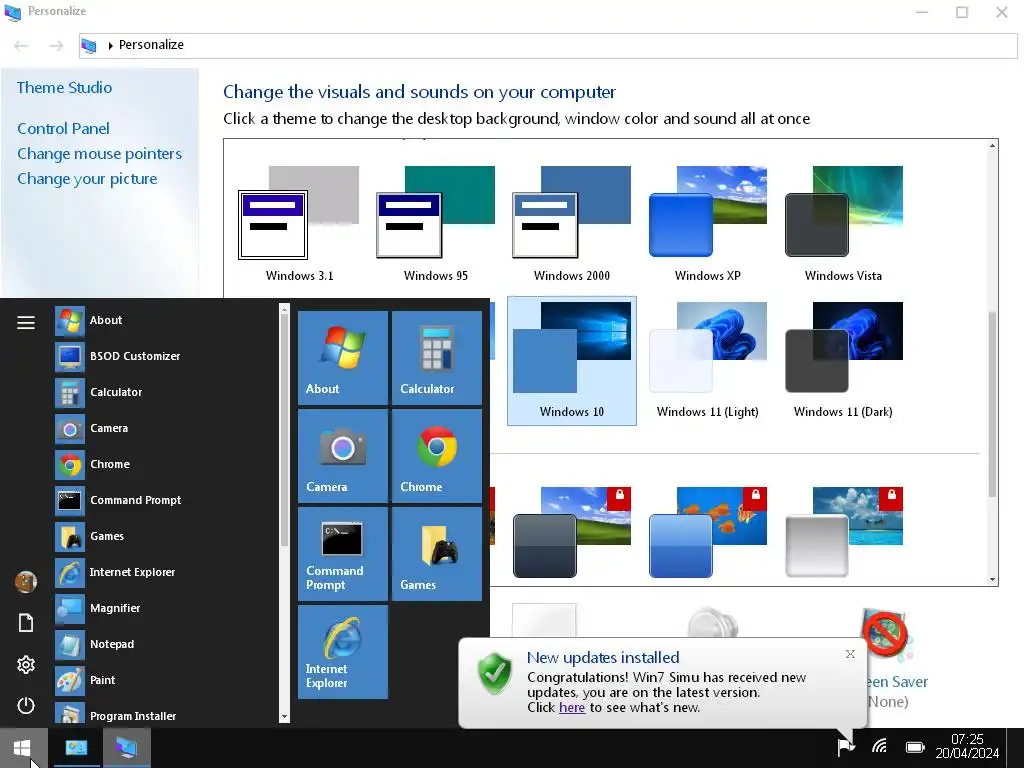The image size is (1024, 768).
Task: Click the Command Prompt icon in app list
Action: point(70,500)
